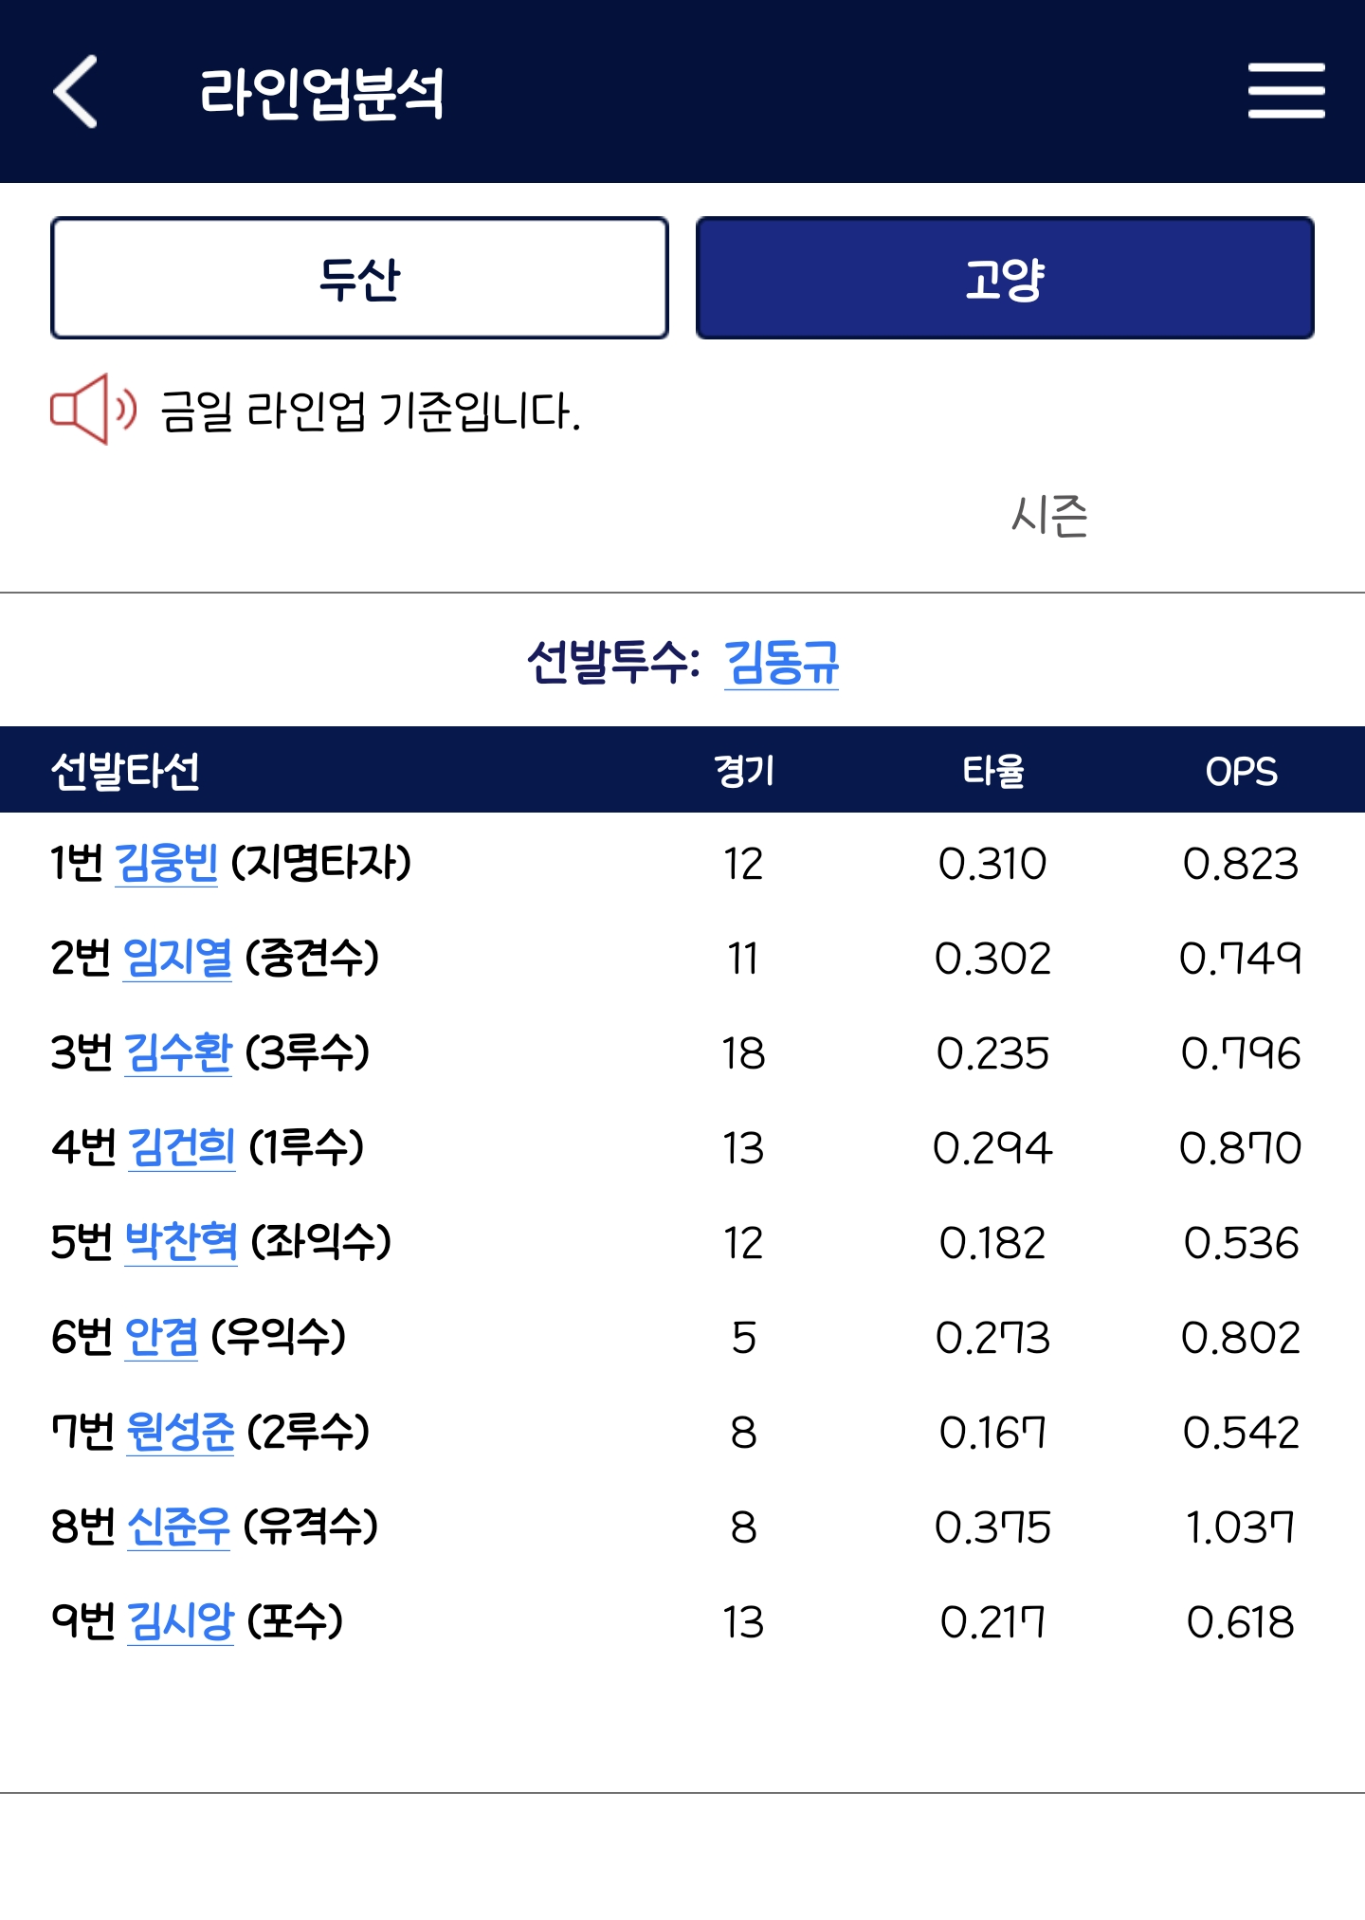Viewport: 1365px width, 1920px height.
Task: Tap right fielder 안겸 name
Action: pyautogui.click(x=161, y=1337)
